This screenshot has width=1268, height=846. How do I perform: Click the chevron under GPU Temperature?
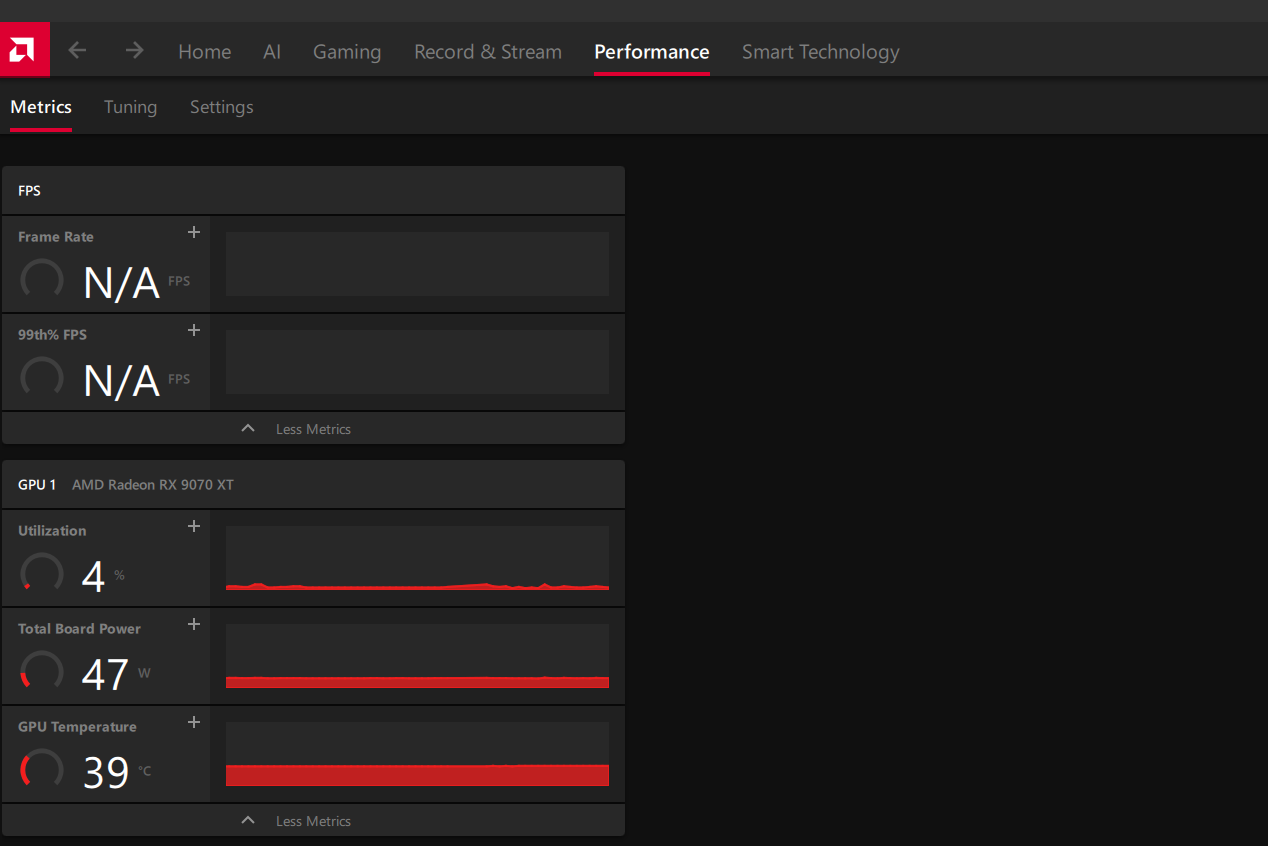[248, 820]
